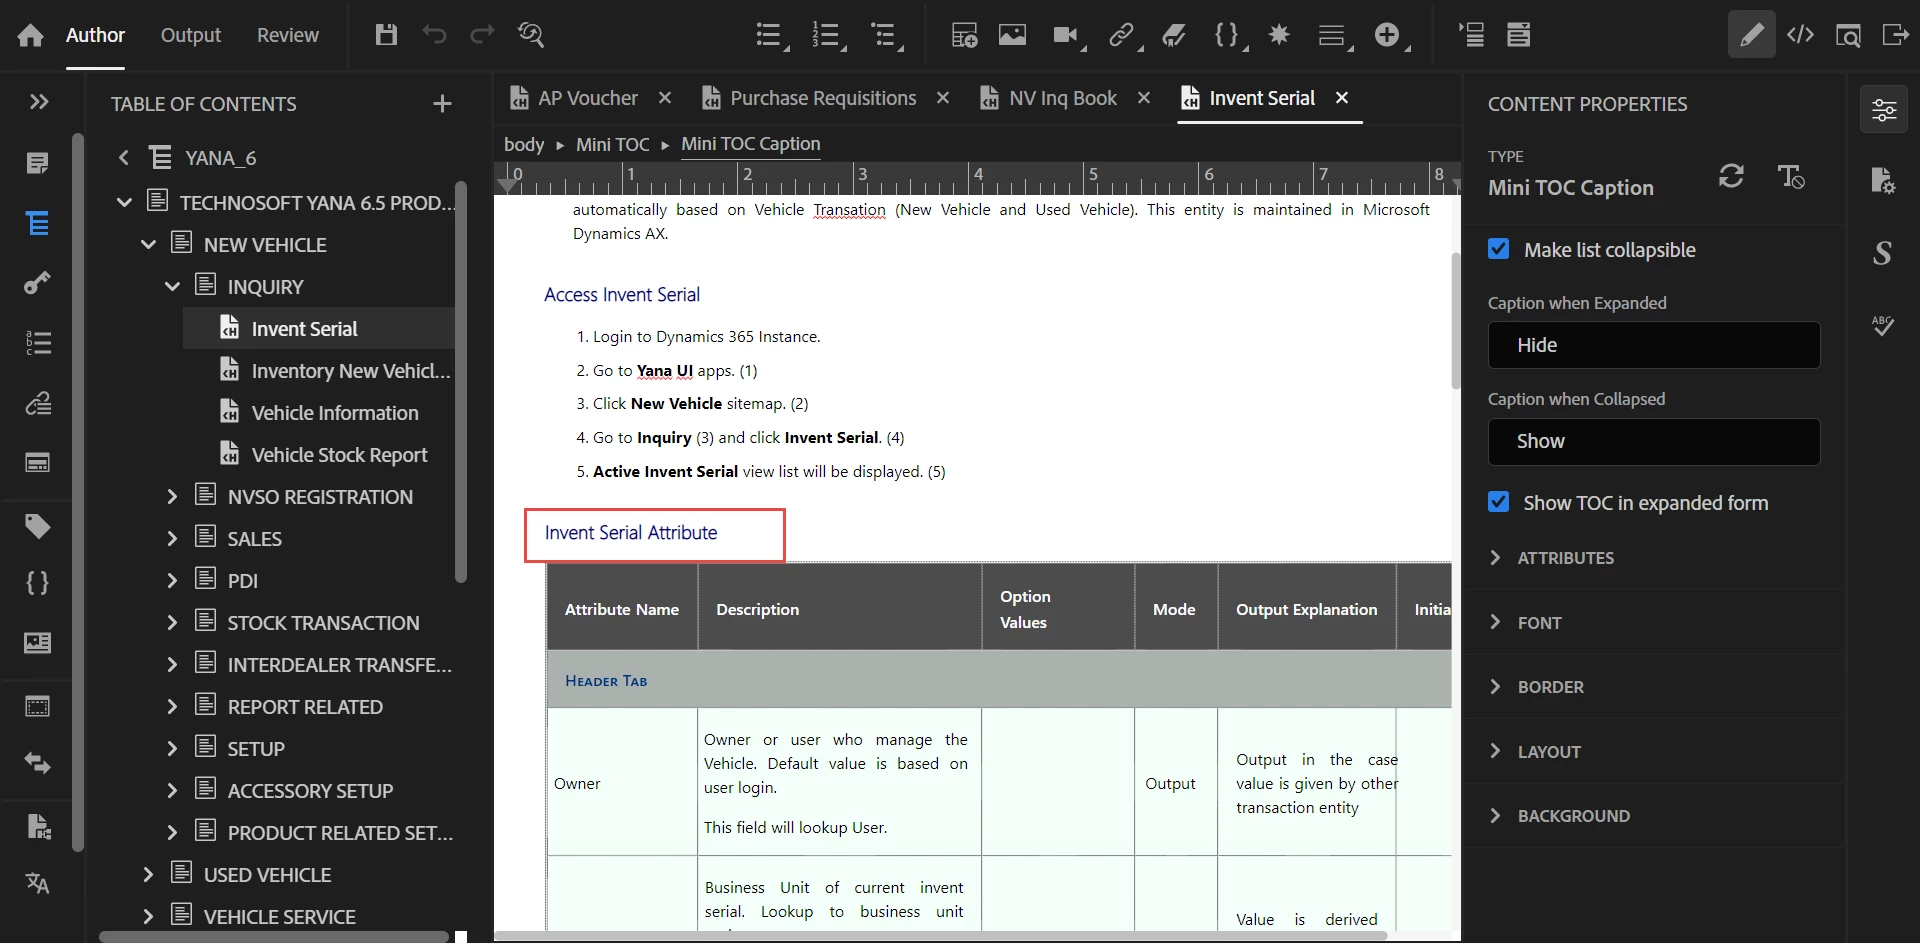
Task: Switch to source code view
Action: coord(1800,35)
